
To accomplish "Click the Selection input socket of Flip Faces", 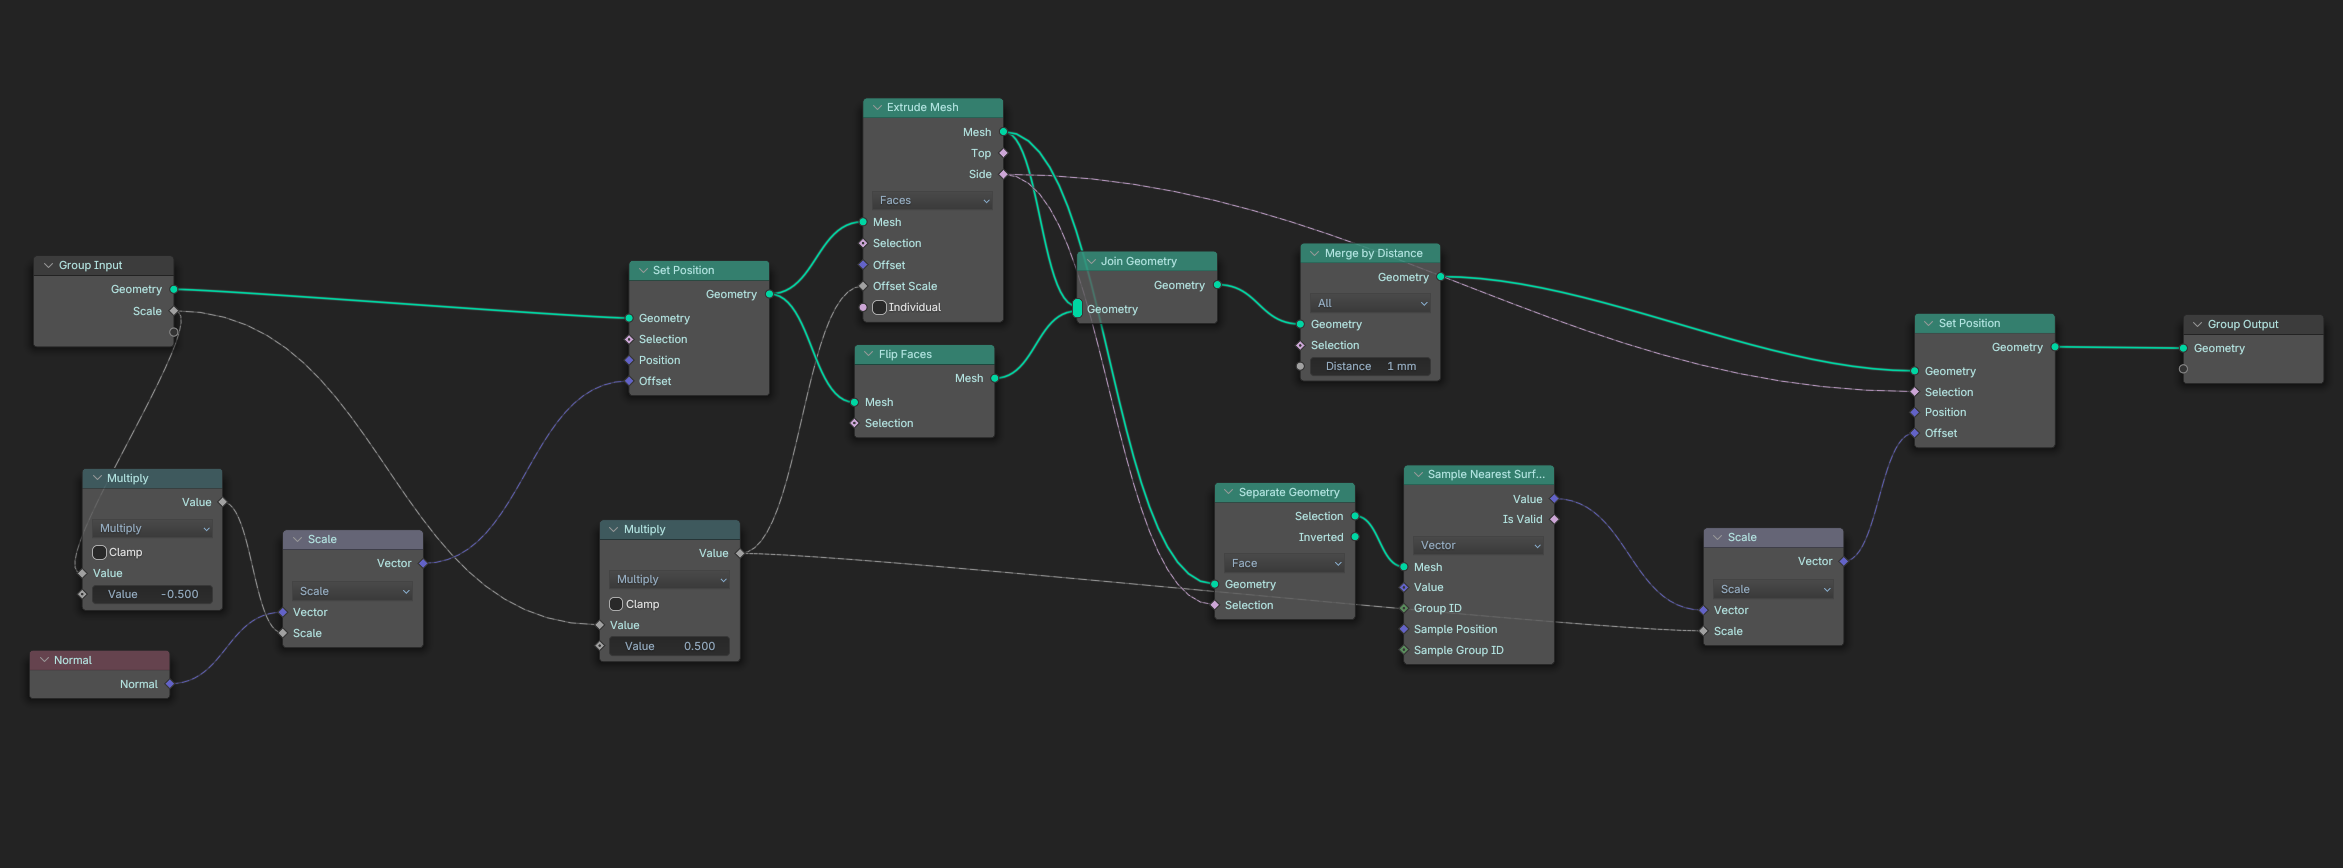I will 855,424.
